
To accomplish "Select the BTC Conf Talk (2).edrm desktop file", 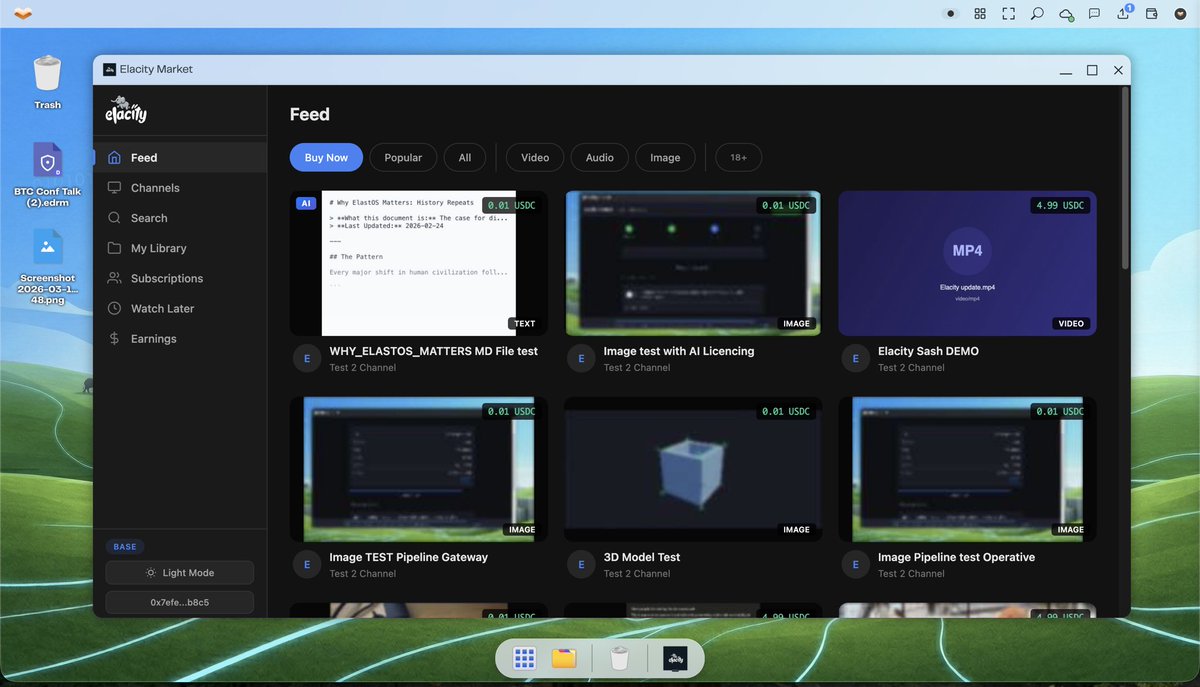I will point(47,175).
